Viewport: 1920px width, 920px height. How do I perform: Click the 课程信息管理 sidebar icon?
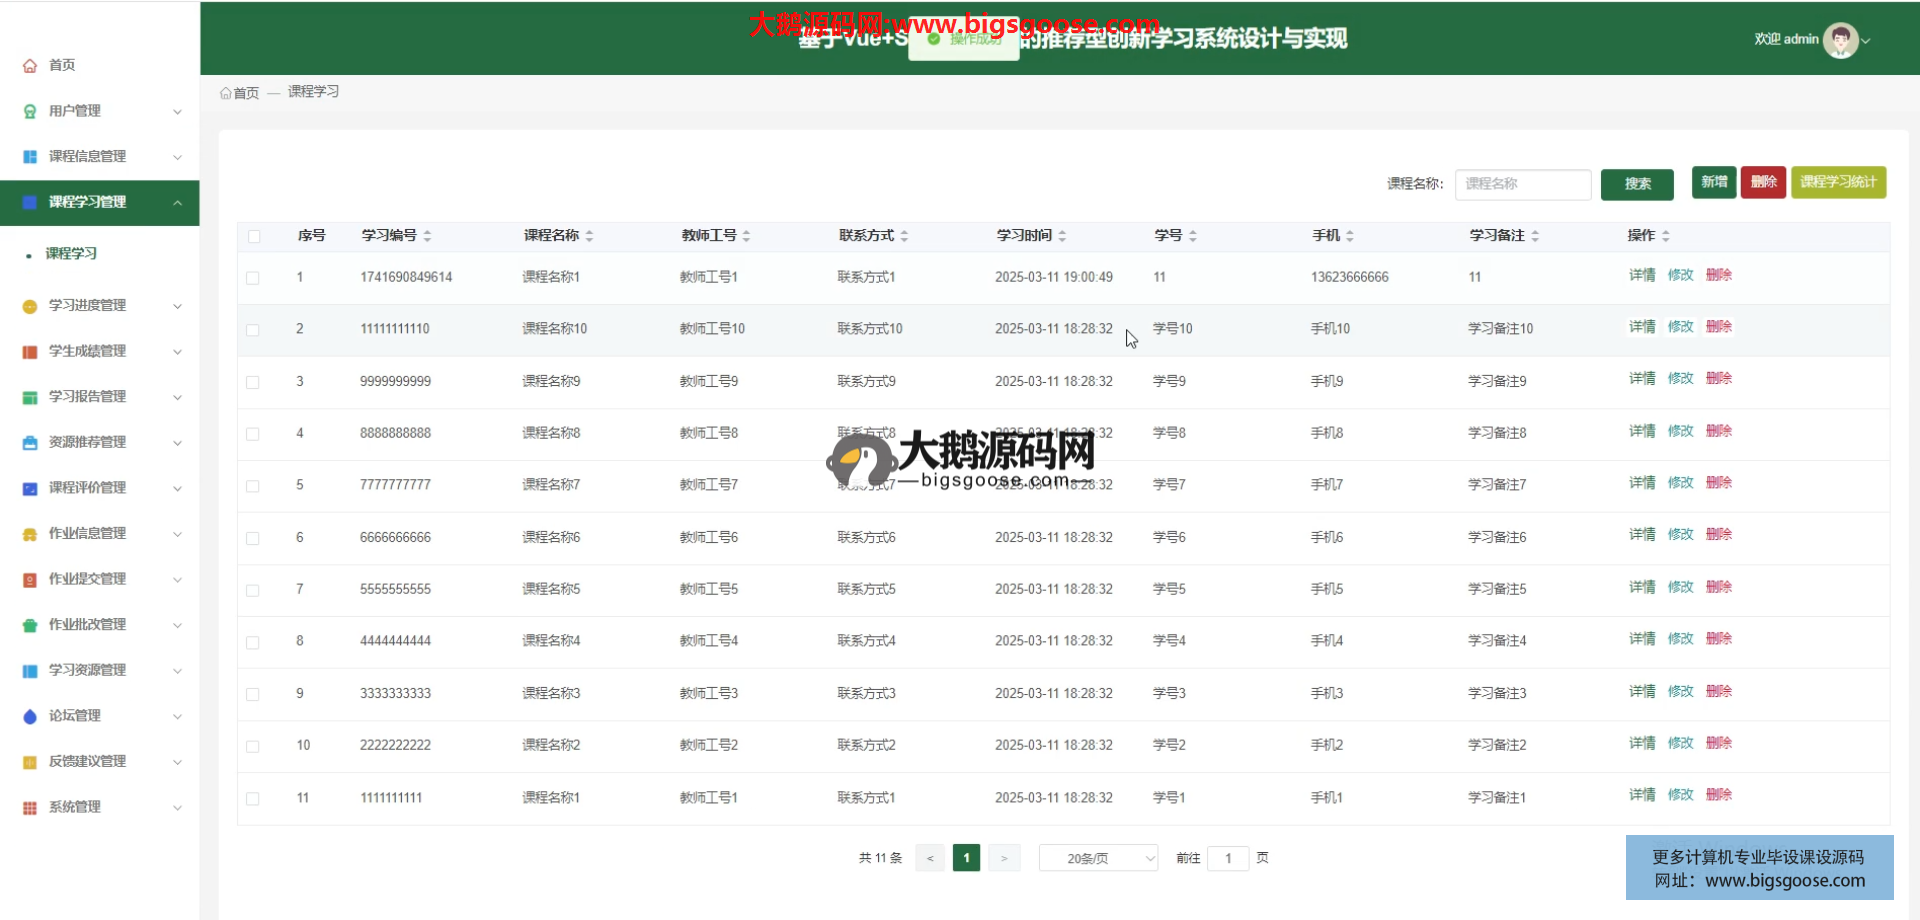[30, 157]
